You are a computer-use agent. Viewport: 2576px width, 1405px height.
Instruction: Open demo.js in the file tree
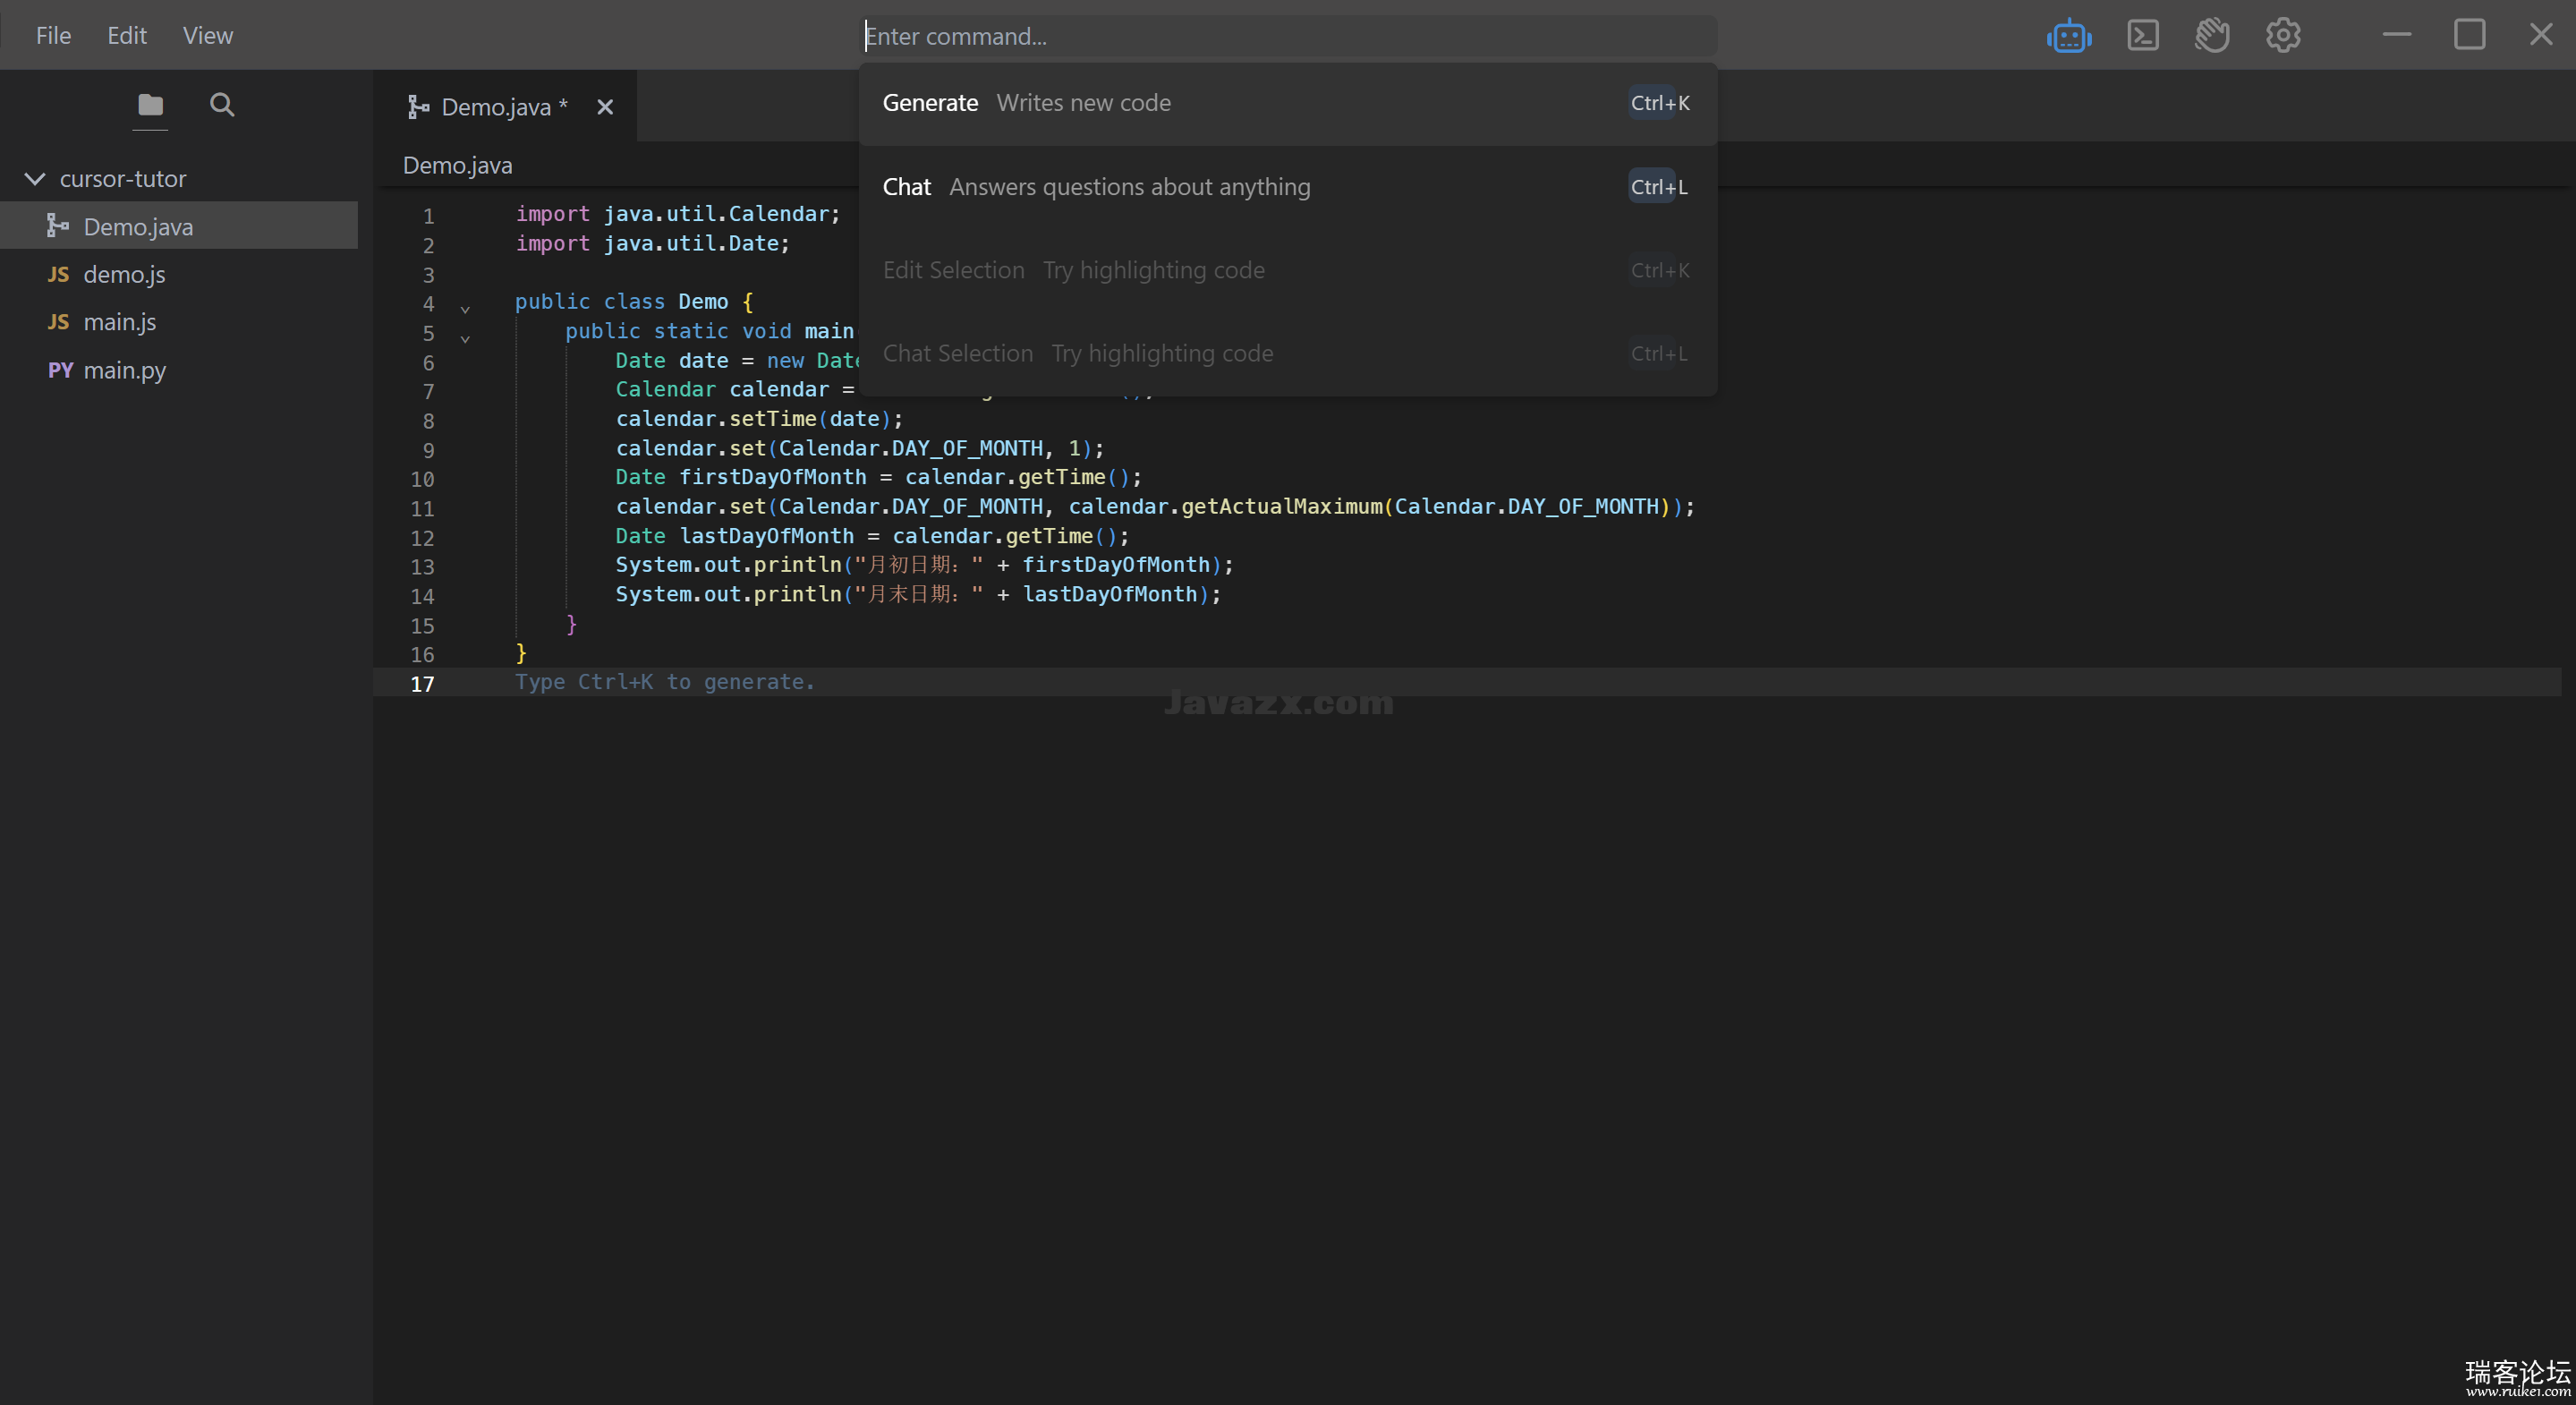pos(179,274)
